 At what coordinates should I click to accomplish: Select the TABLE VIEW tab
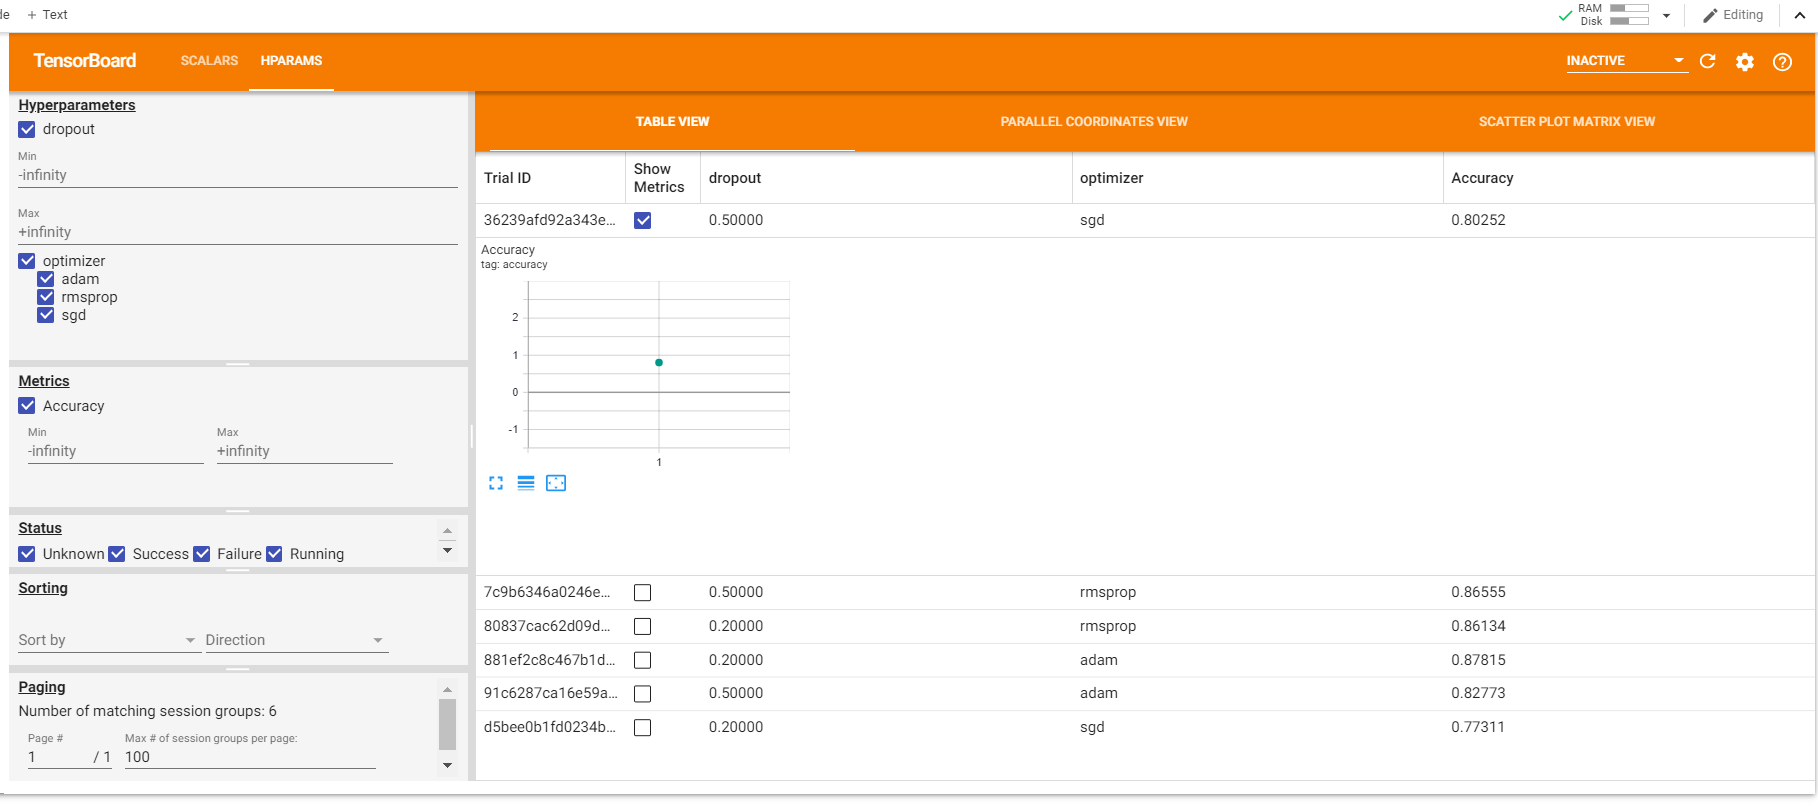[672, 122]
